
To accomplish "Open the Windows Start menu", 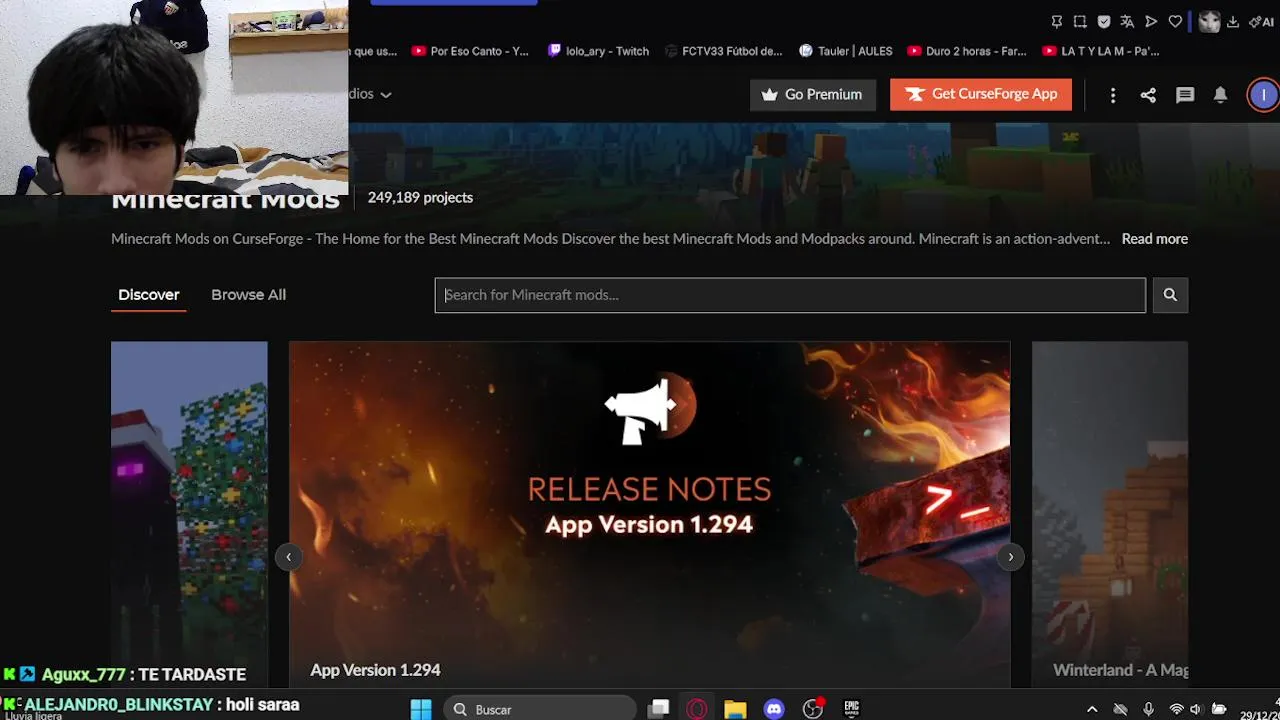I will (421, 709).
